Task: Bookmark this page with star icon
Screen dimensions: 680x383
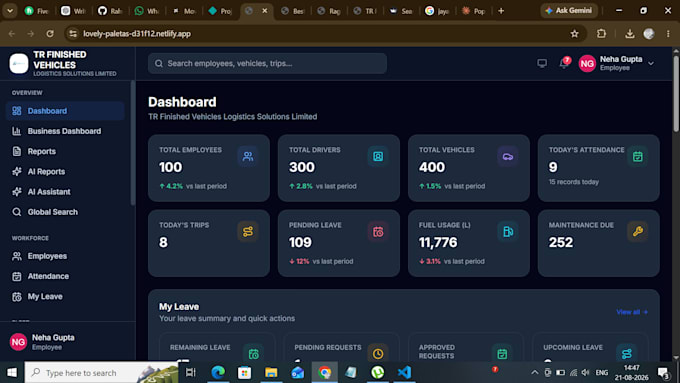Action: (x=575, y=33)
